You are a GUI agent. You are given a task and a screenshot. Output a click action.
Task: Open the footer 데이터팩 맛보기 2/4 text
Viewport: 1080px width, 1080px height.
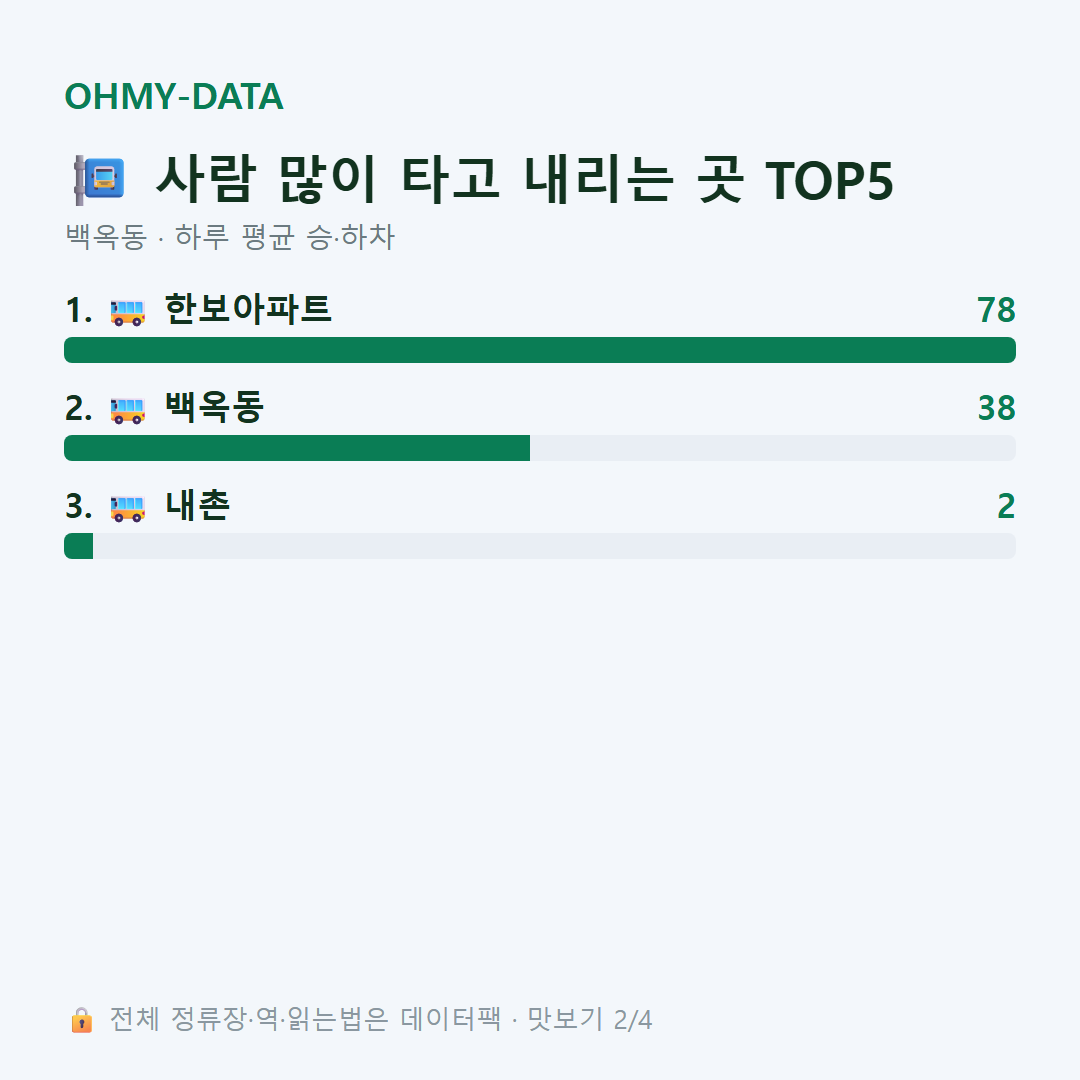(x=381, y=1019)
